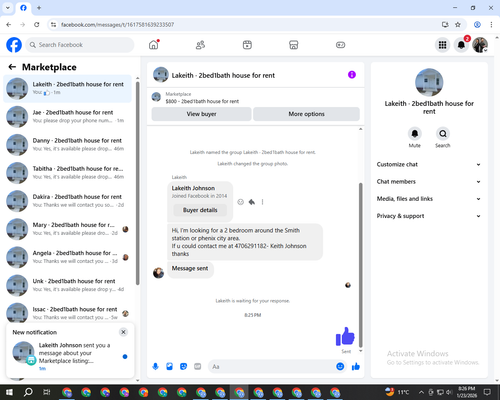The height and width of the screenshot is (400, 500).
Task: Open the Tabitha 2bed1bath conversation
Action: (x=67, y=173)
